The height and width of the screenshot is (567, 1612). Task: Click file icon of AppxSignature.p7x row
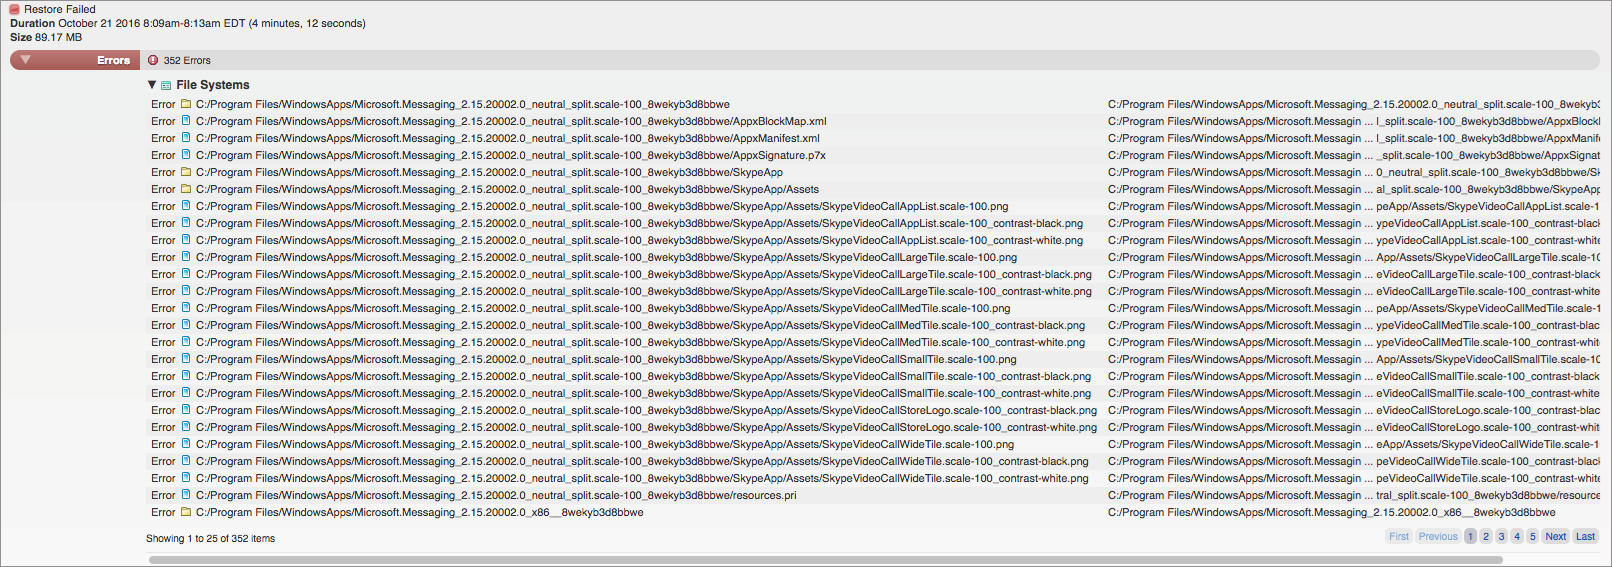point(186,155)
